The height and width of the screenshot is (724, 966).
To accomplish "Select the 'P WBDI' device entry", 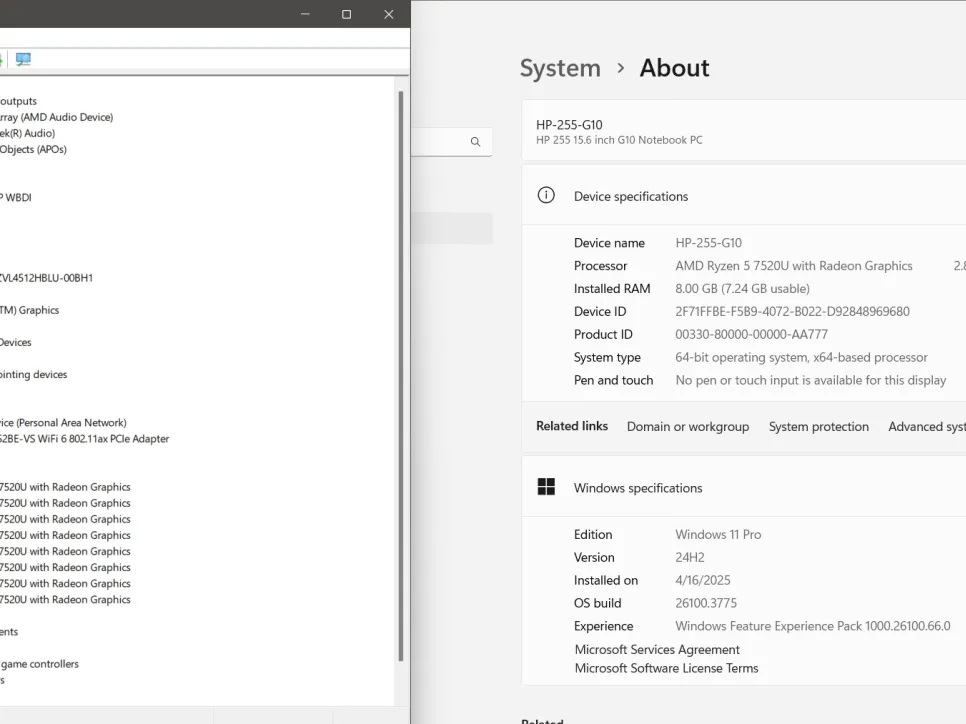I will [x=16, y=197].
